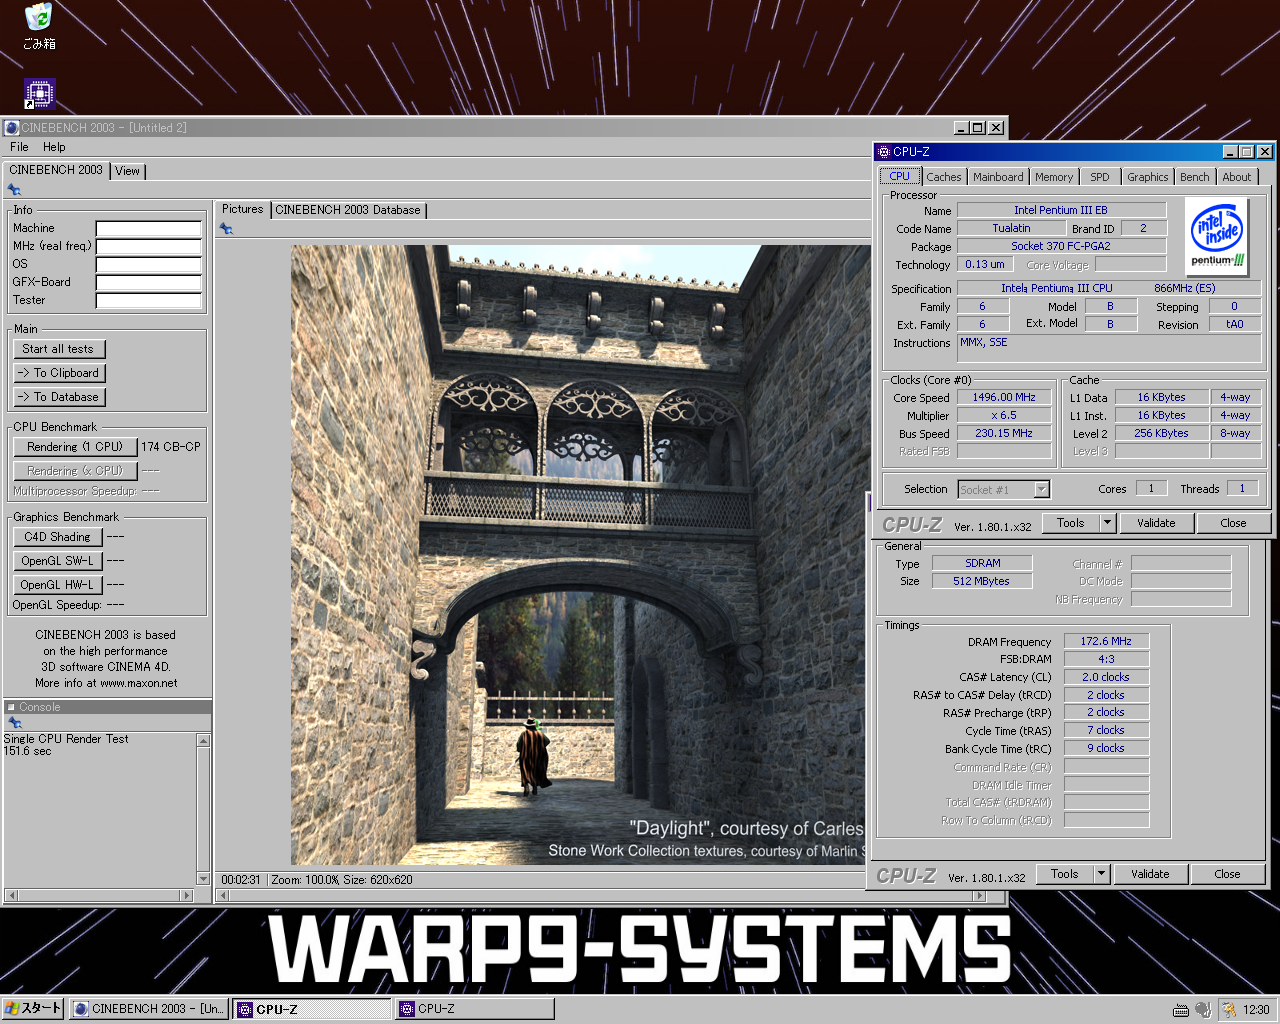The image size is (1280, 1024).
Task: Click the '230.15 MHz' bus speed value
Action: point(1004,433)
